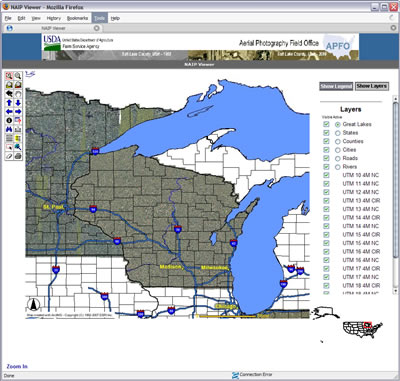Toggle the Roads layer visibility checkbox
The width and height of the screenshot is (400, 381).
point(326,158)
